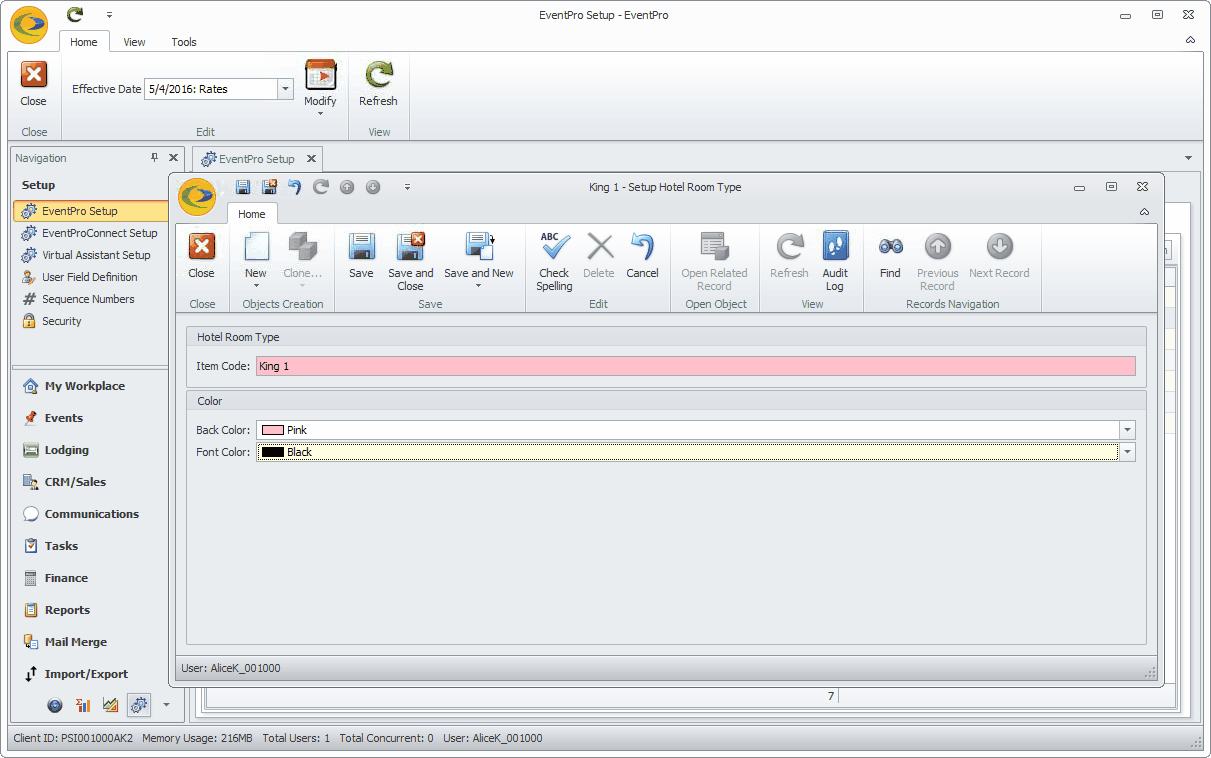
Task: Click quick-access save-and-close icon
Action: click(269, 187)
